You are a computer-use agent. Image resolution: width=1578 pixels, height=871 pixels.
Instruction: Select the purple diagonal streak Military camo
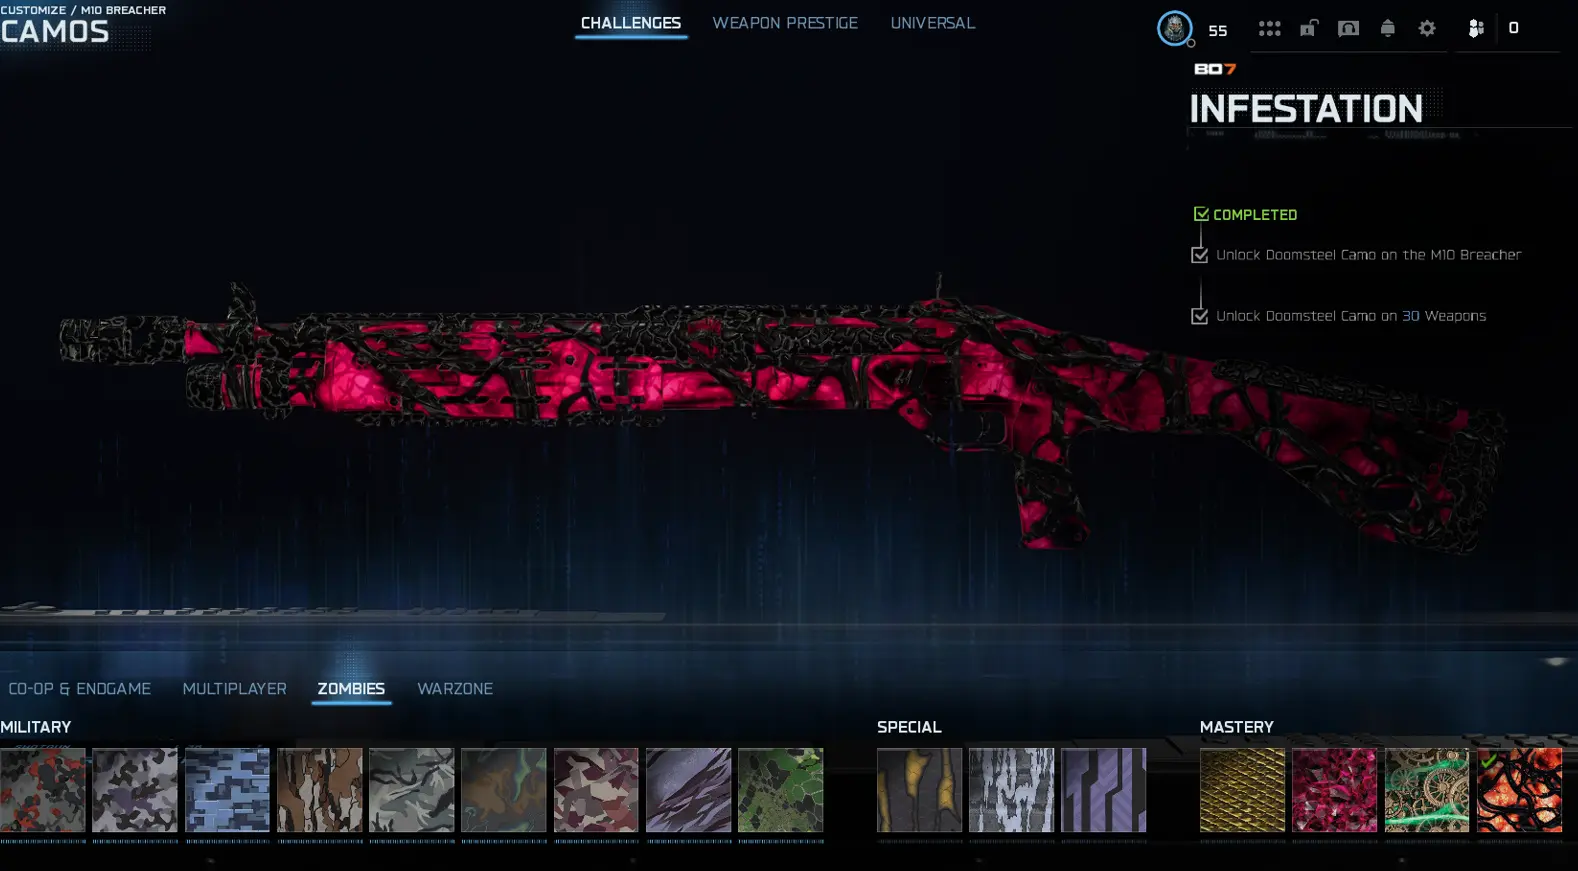[x=689, y=790]
